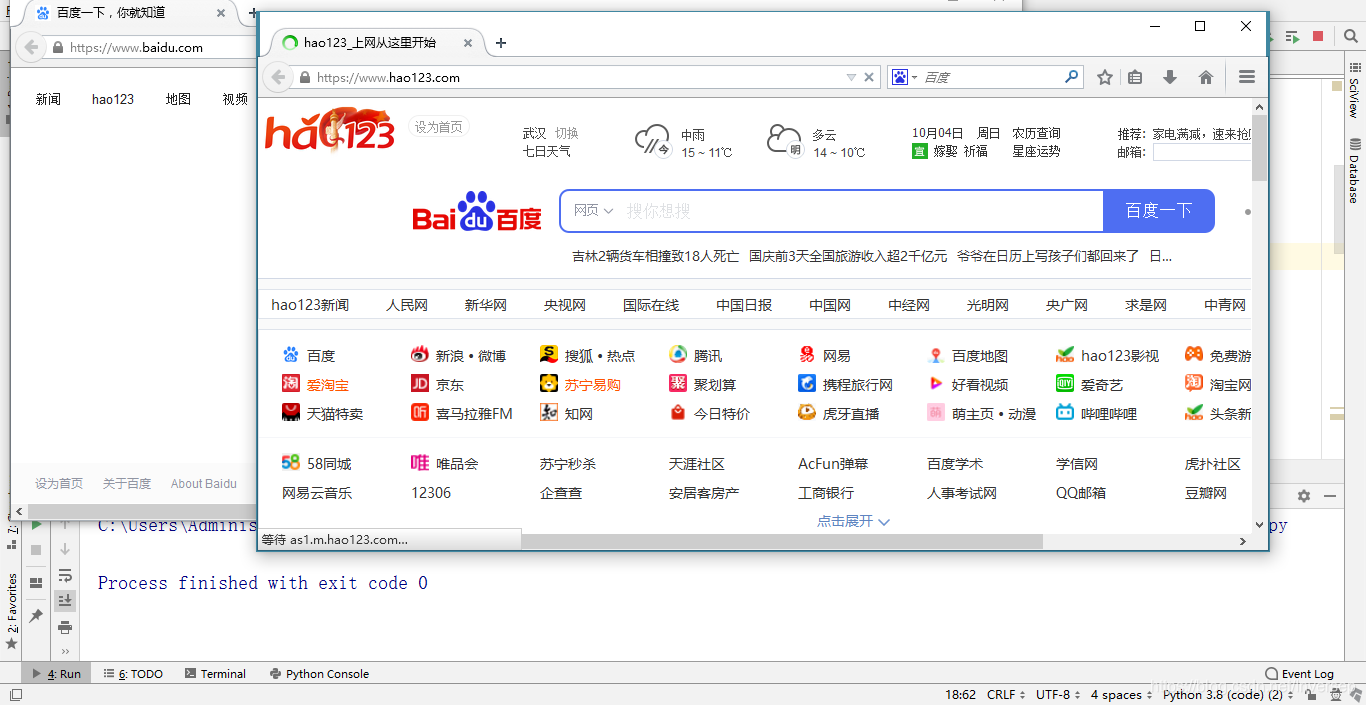Click the hao123 address bar URL

pos(388,77)
